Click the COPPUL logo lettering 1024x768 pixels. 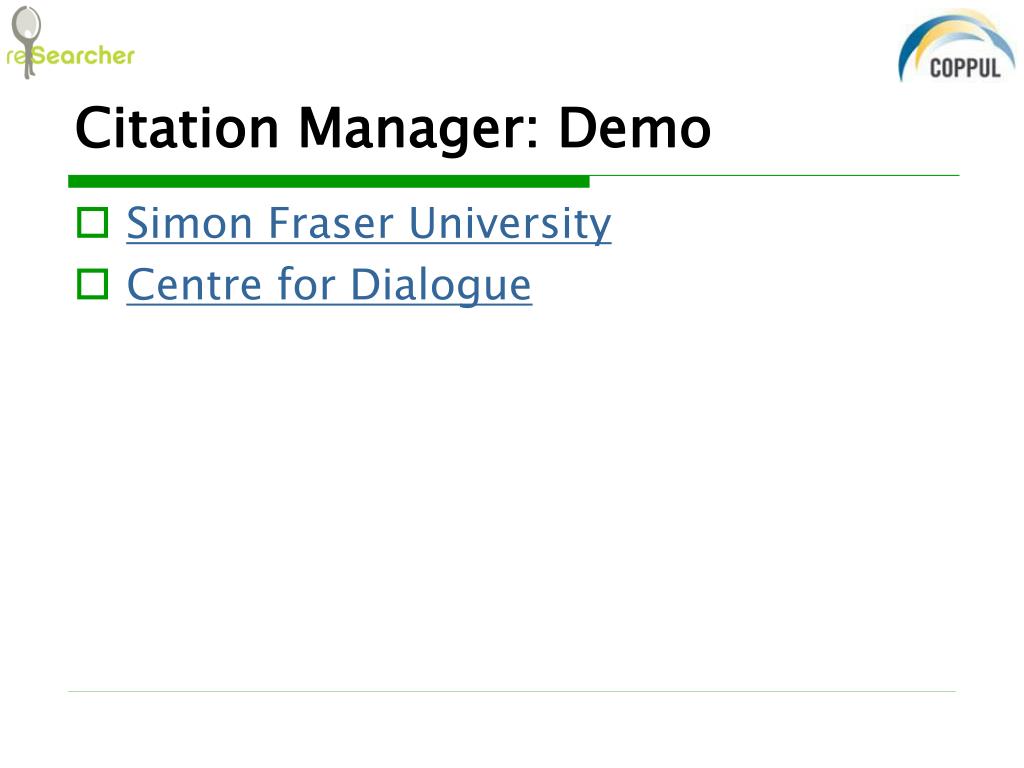pyautogui.click(x=965, y=68)
